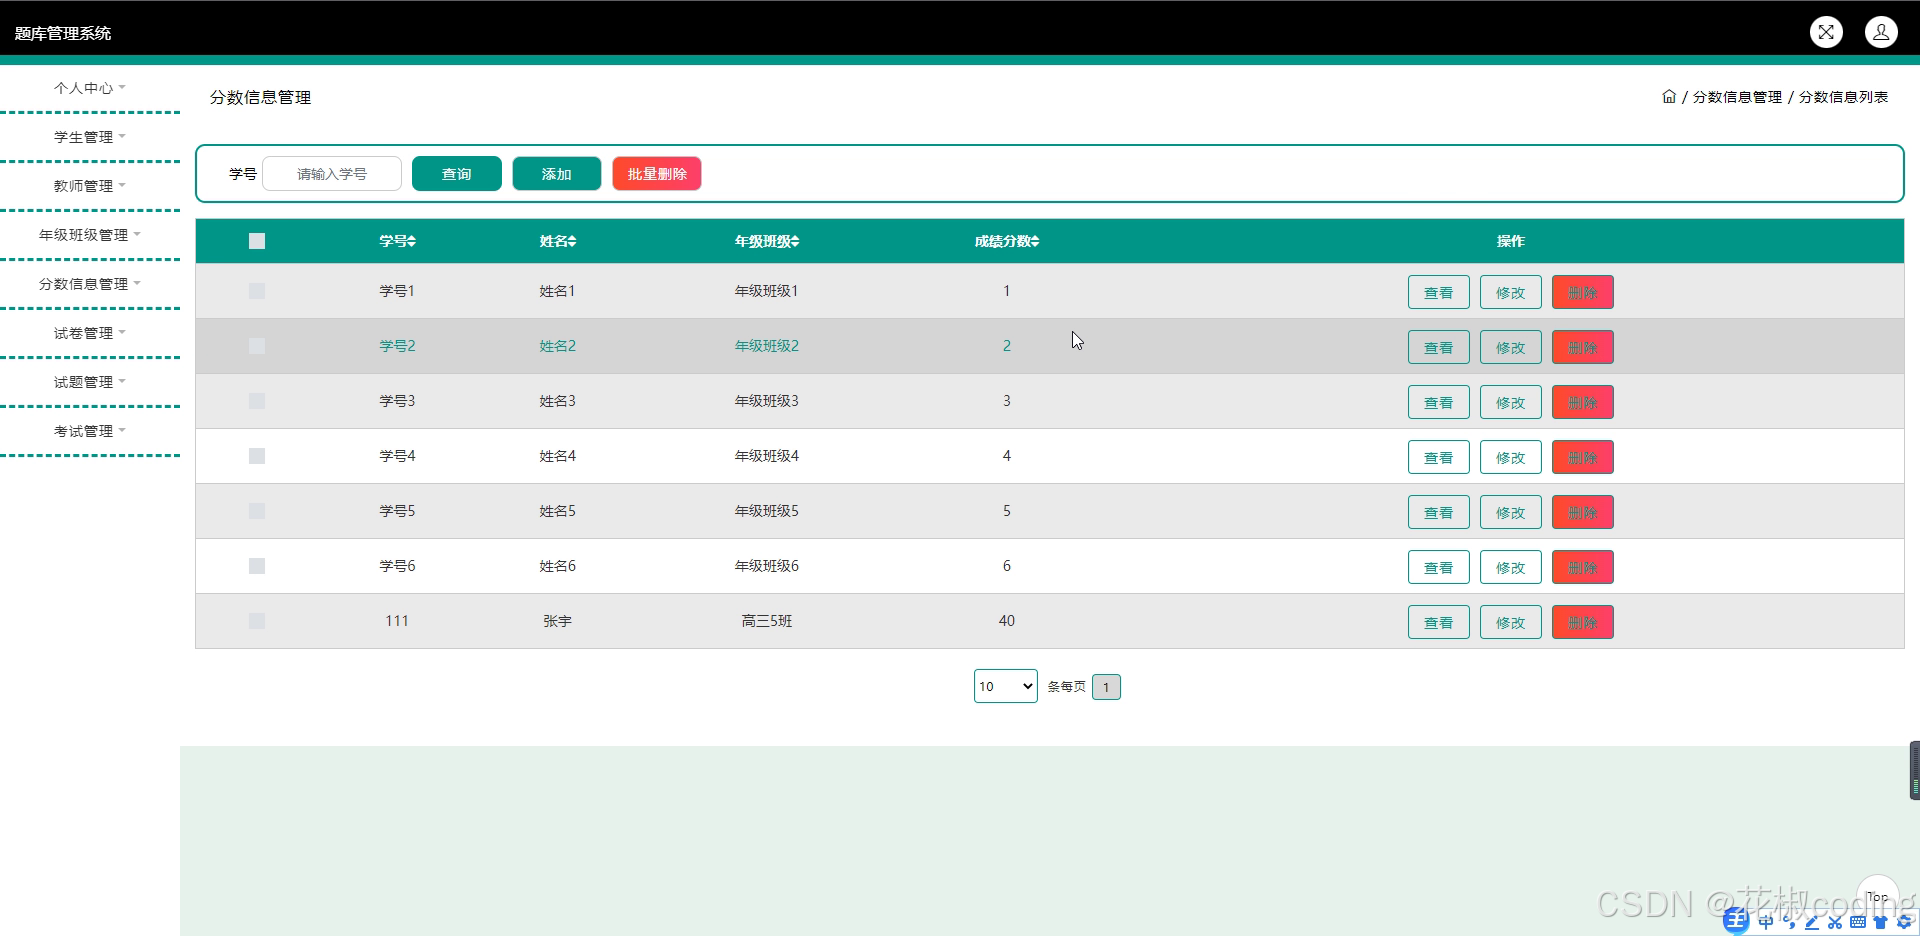The height and width of the screenshot is (936, 1920).
Task: Toggle Chinese/English mode in IME toolbar
Action: [x=1766, y=922]
